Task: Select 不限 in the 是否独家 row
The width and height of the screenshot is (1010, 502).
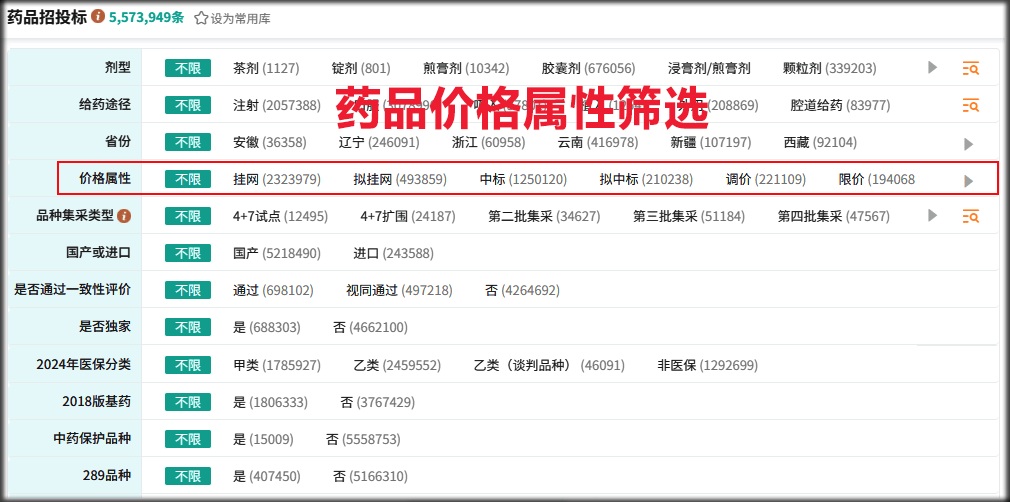Action: click(188, 327)
